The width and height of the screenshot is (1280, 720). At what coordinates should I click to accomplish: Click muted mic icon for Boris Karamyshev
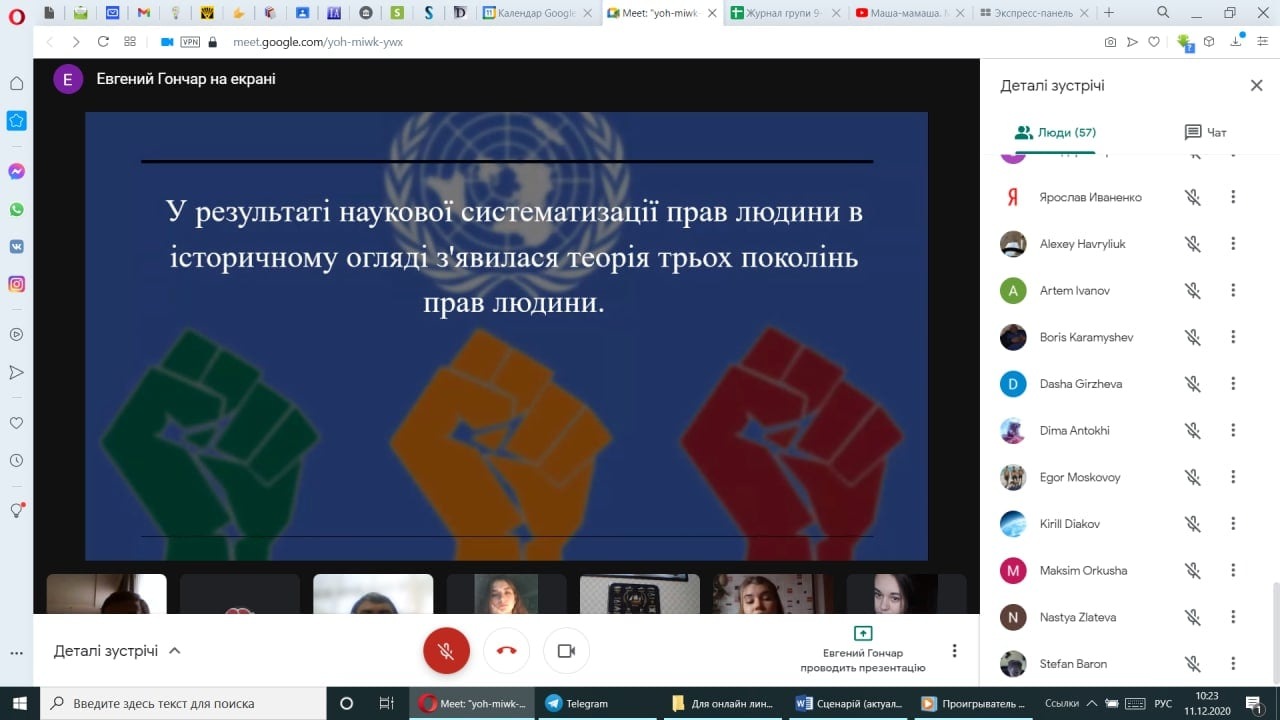(x=1193, y=337)
